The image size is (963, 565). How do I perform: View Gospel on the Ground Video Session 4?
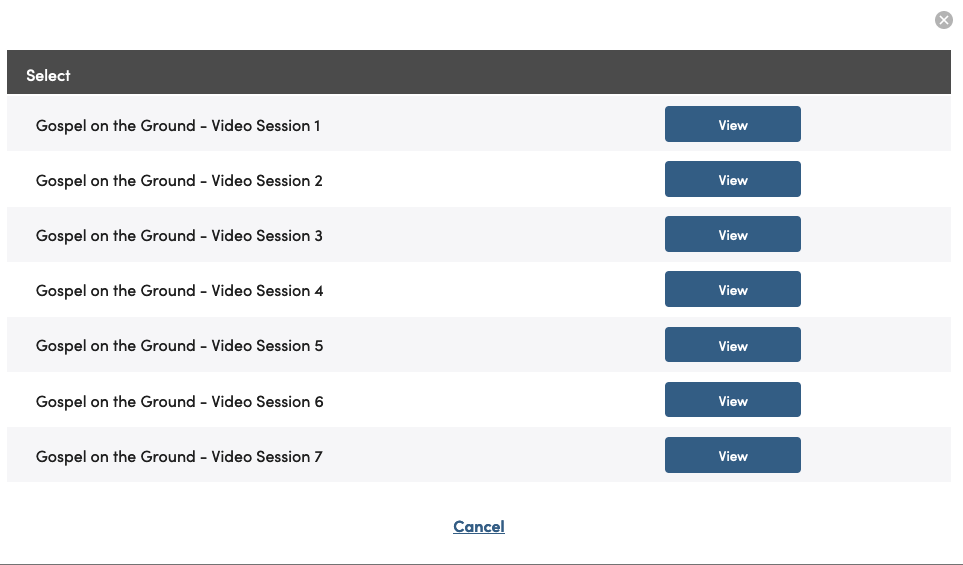click(x=733, y=289)
